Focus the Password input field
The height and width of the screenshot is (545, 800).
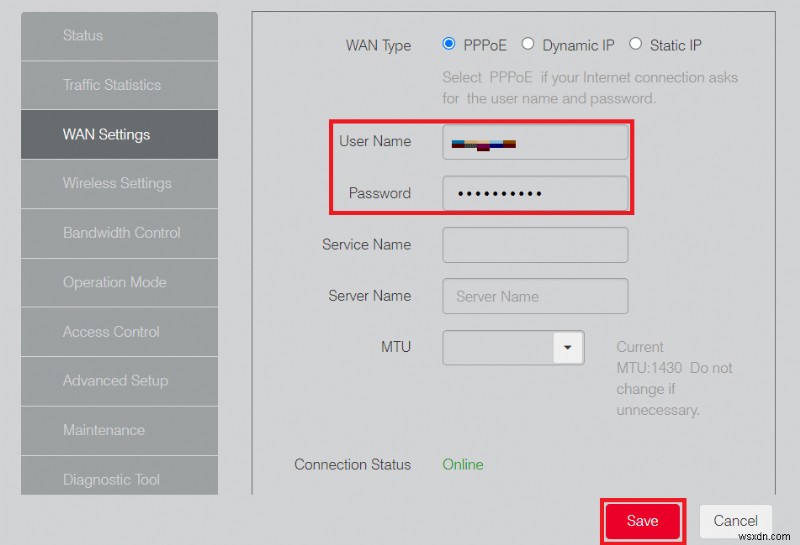[x=535, y=193]
